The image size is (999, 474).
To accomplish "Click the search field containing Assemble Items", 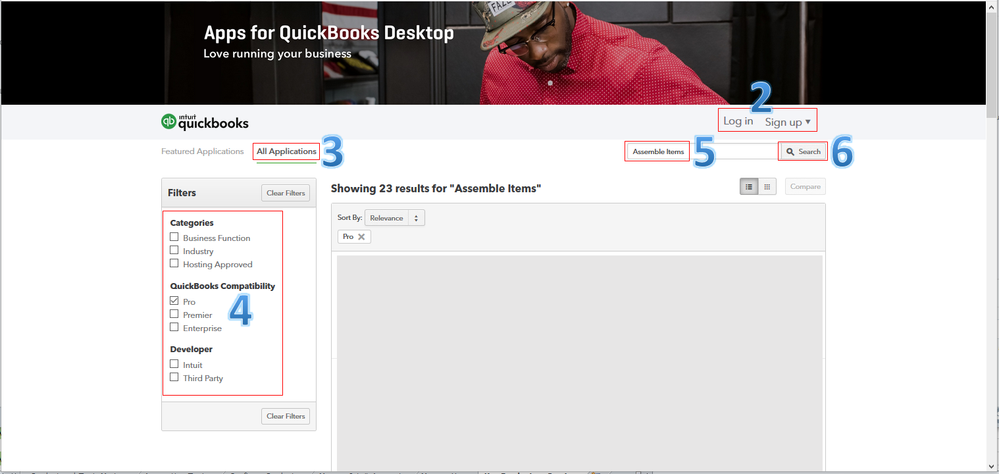I will click(702, 152).
